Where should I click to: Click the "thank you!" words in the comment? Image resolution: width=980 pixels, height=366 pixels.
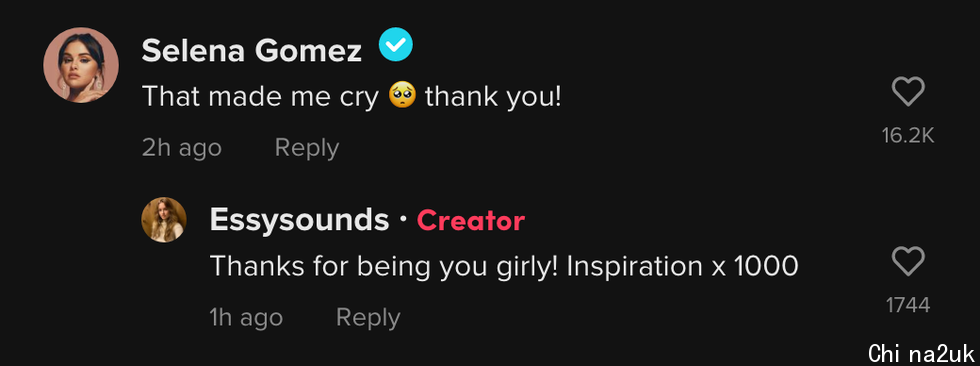(x=493, y=97)
